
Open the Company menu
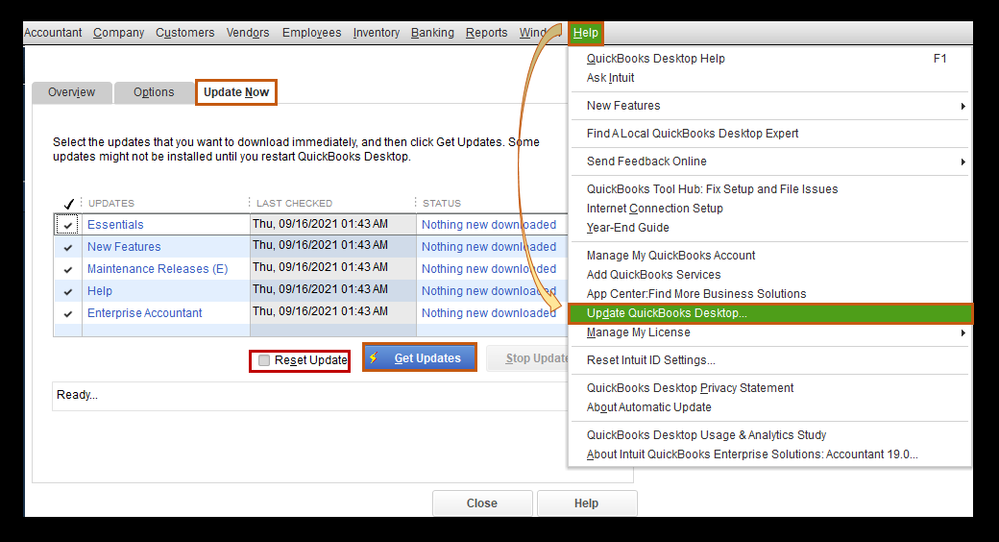[119, 32]
